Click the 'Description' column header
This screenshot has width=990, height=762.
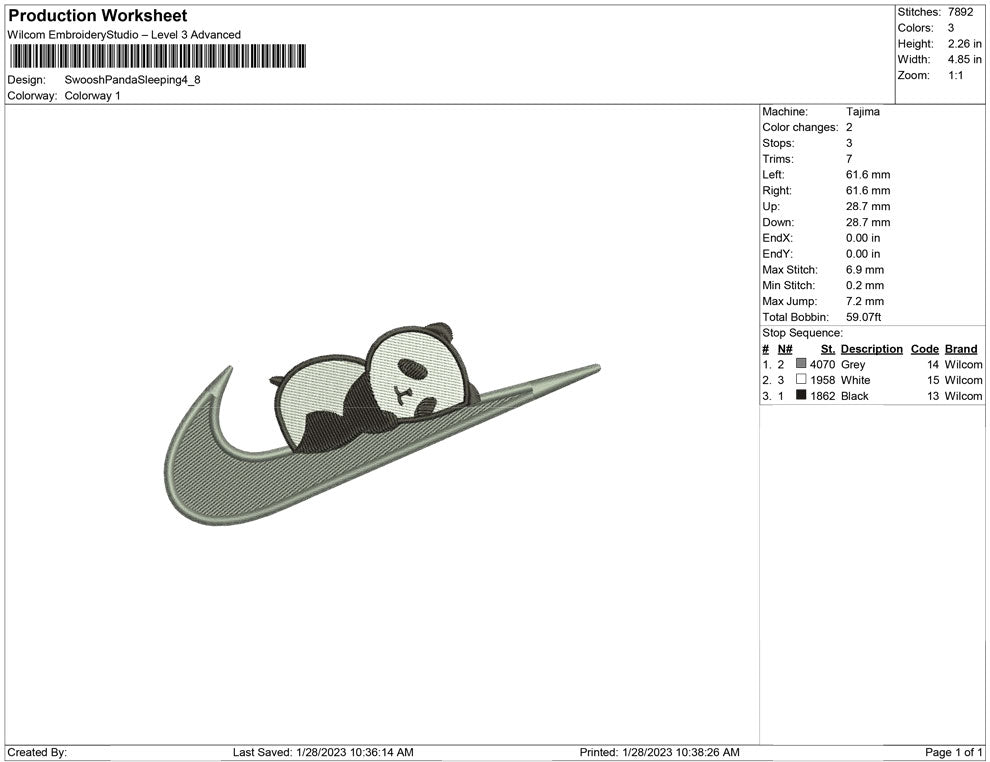point(871,349)
